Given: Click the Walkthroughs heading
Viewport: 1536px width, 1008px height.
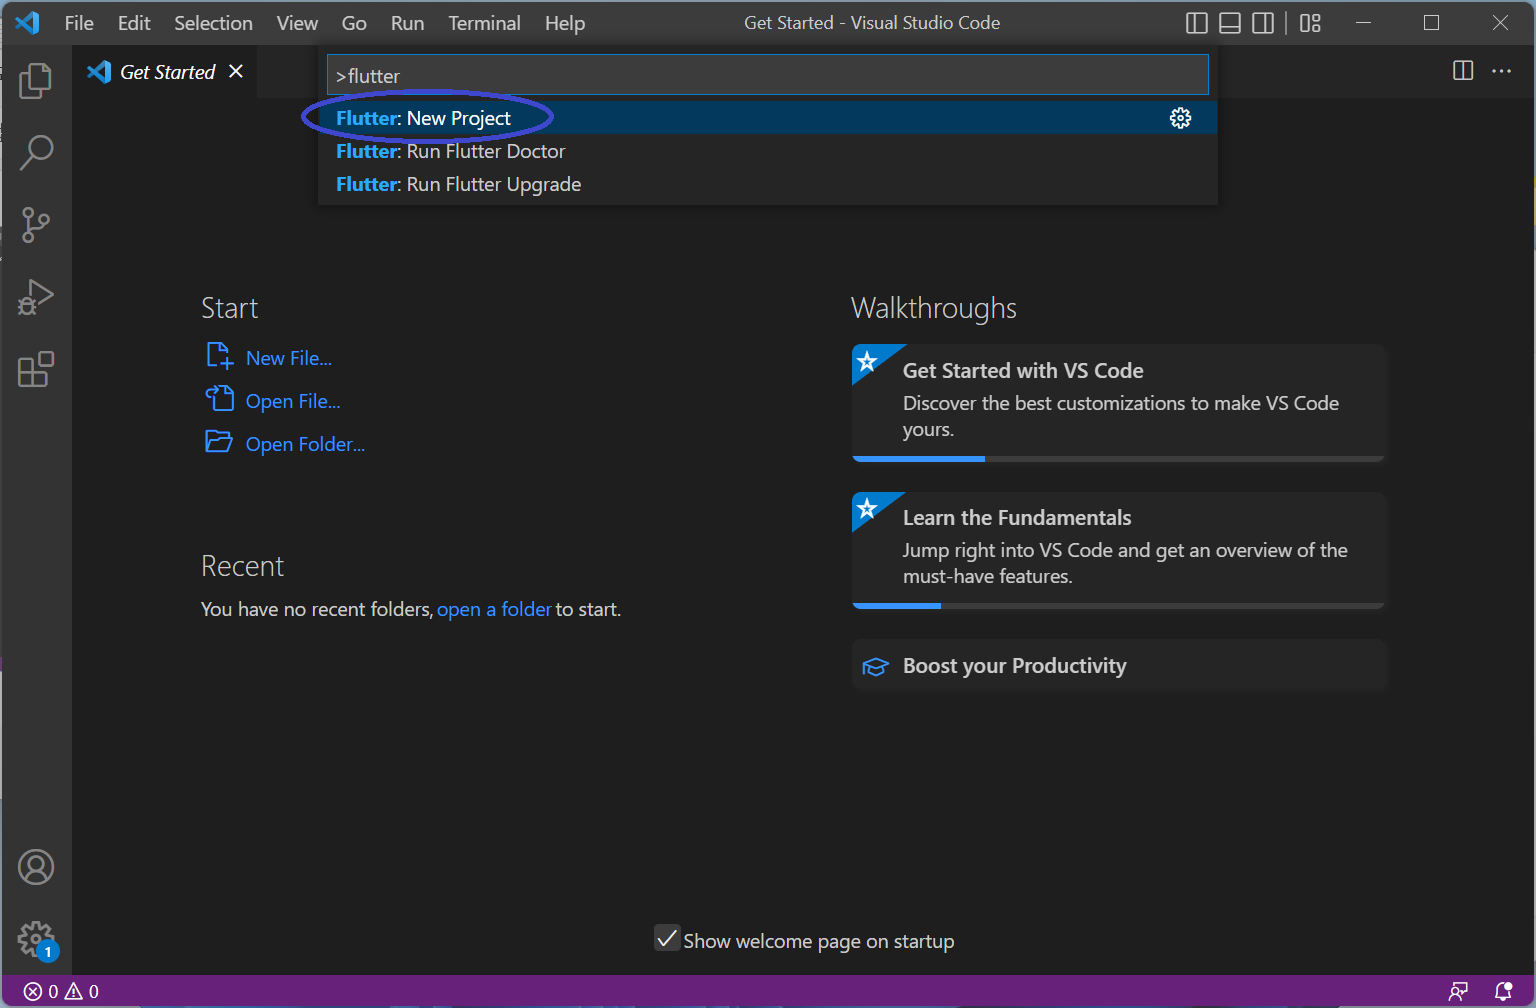Looking at the screenshot, I should 934,308.
